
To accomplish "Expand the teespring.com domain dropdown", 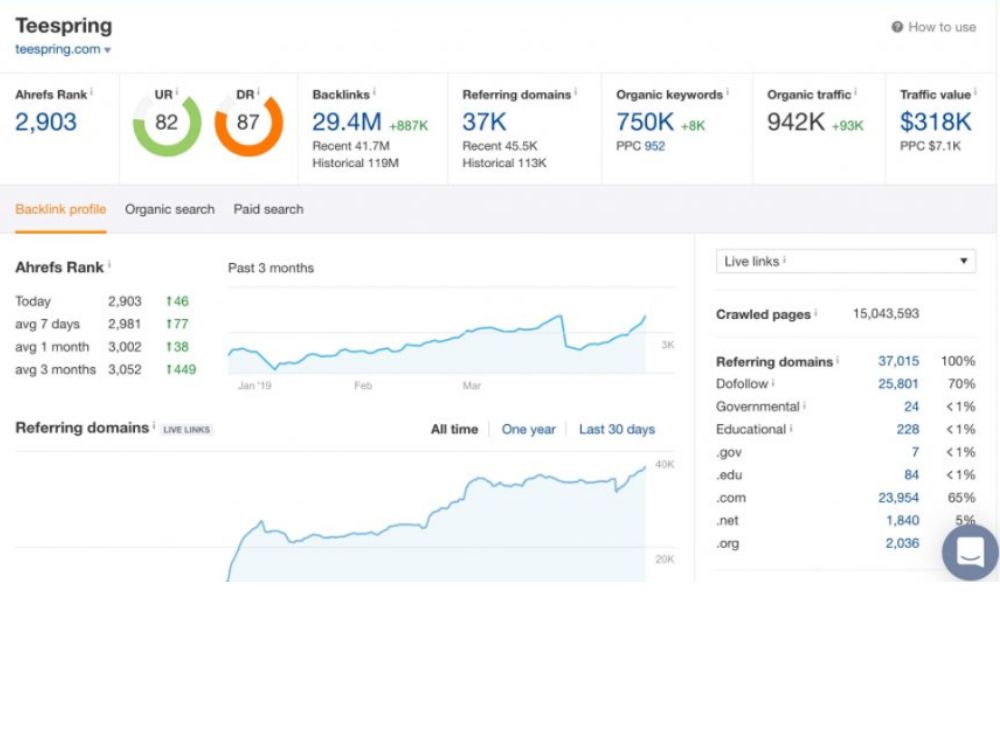I will point(63,49).
